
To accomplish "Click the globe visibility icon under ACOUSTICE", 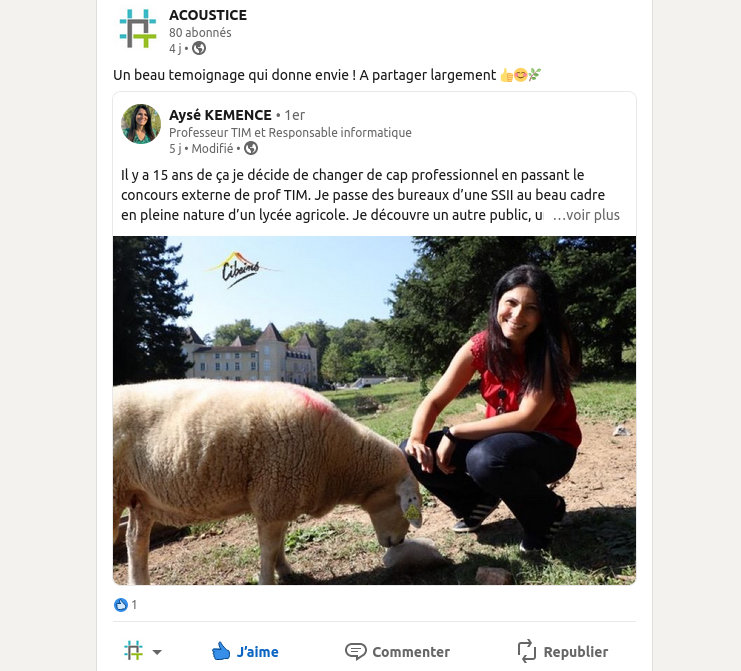I will click(199, 48).
